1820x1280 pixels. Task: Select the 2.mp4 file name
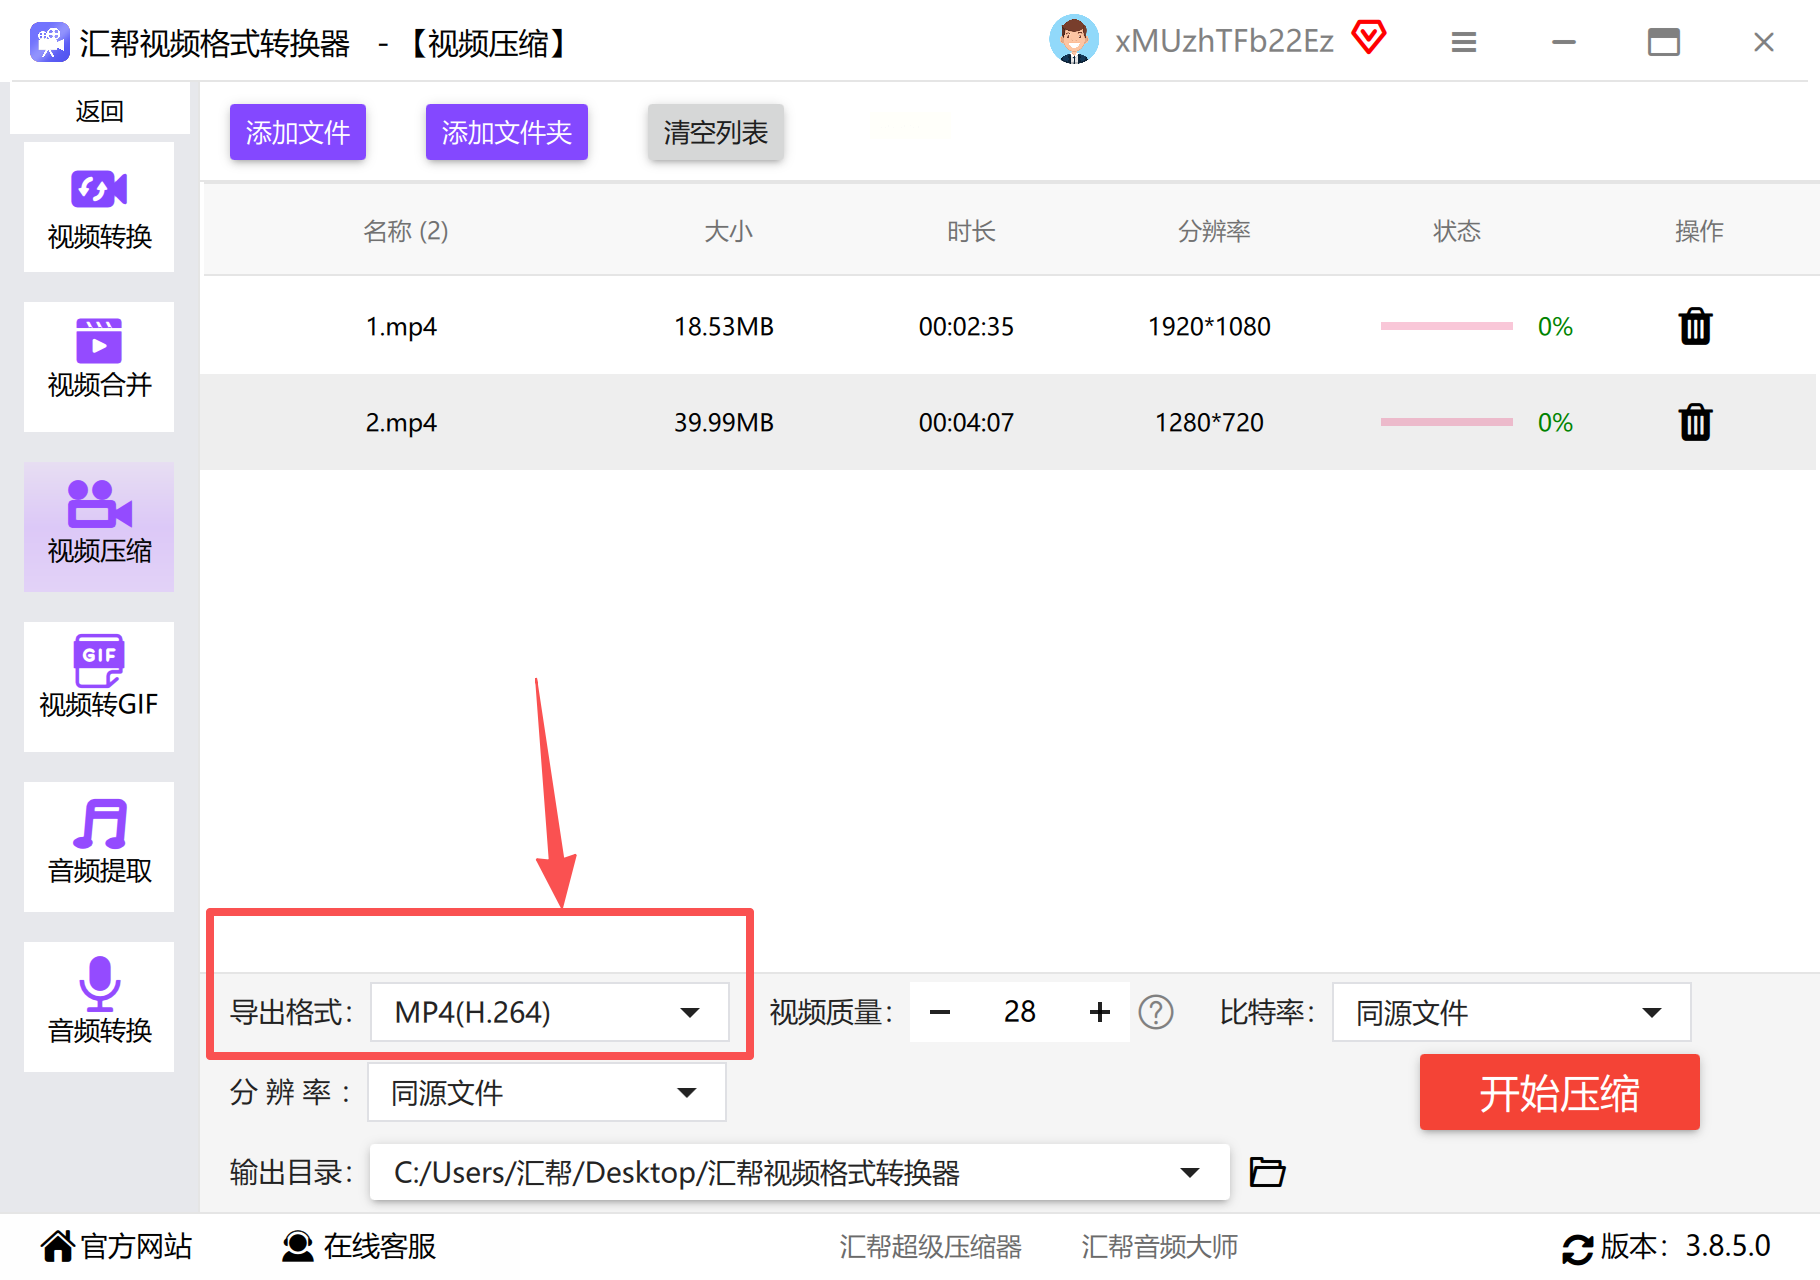coord(401,423)
